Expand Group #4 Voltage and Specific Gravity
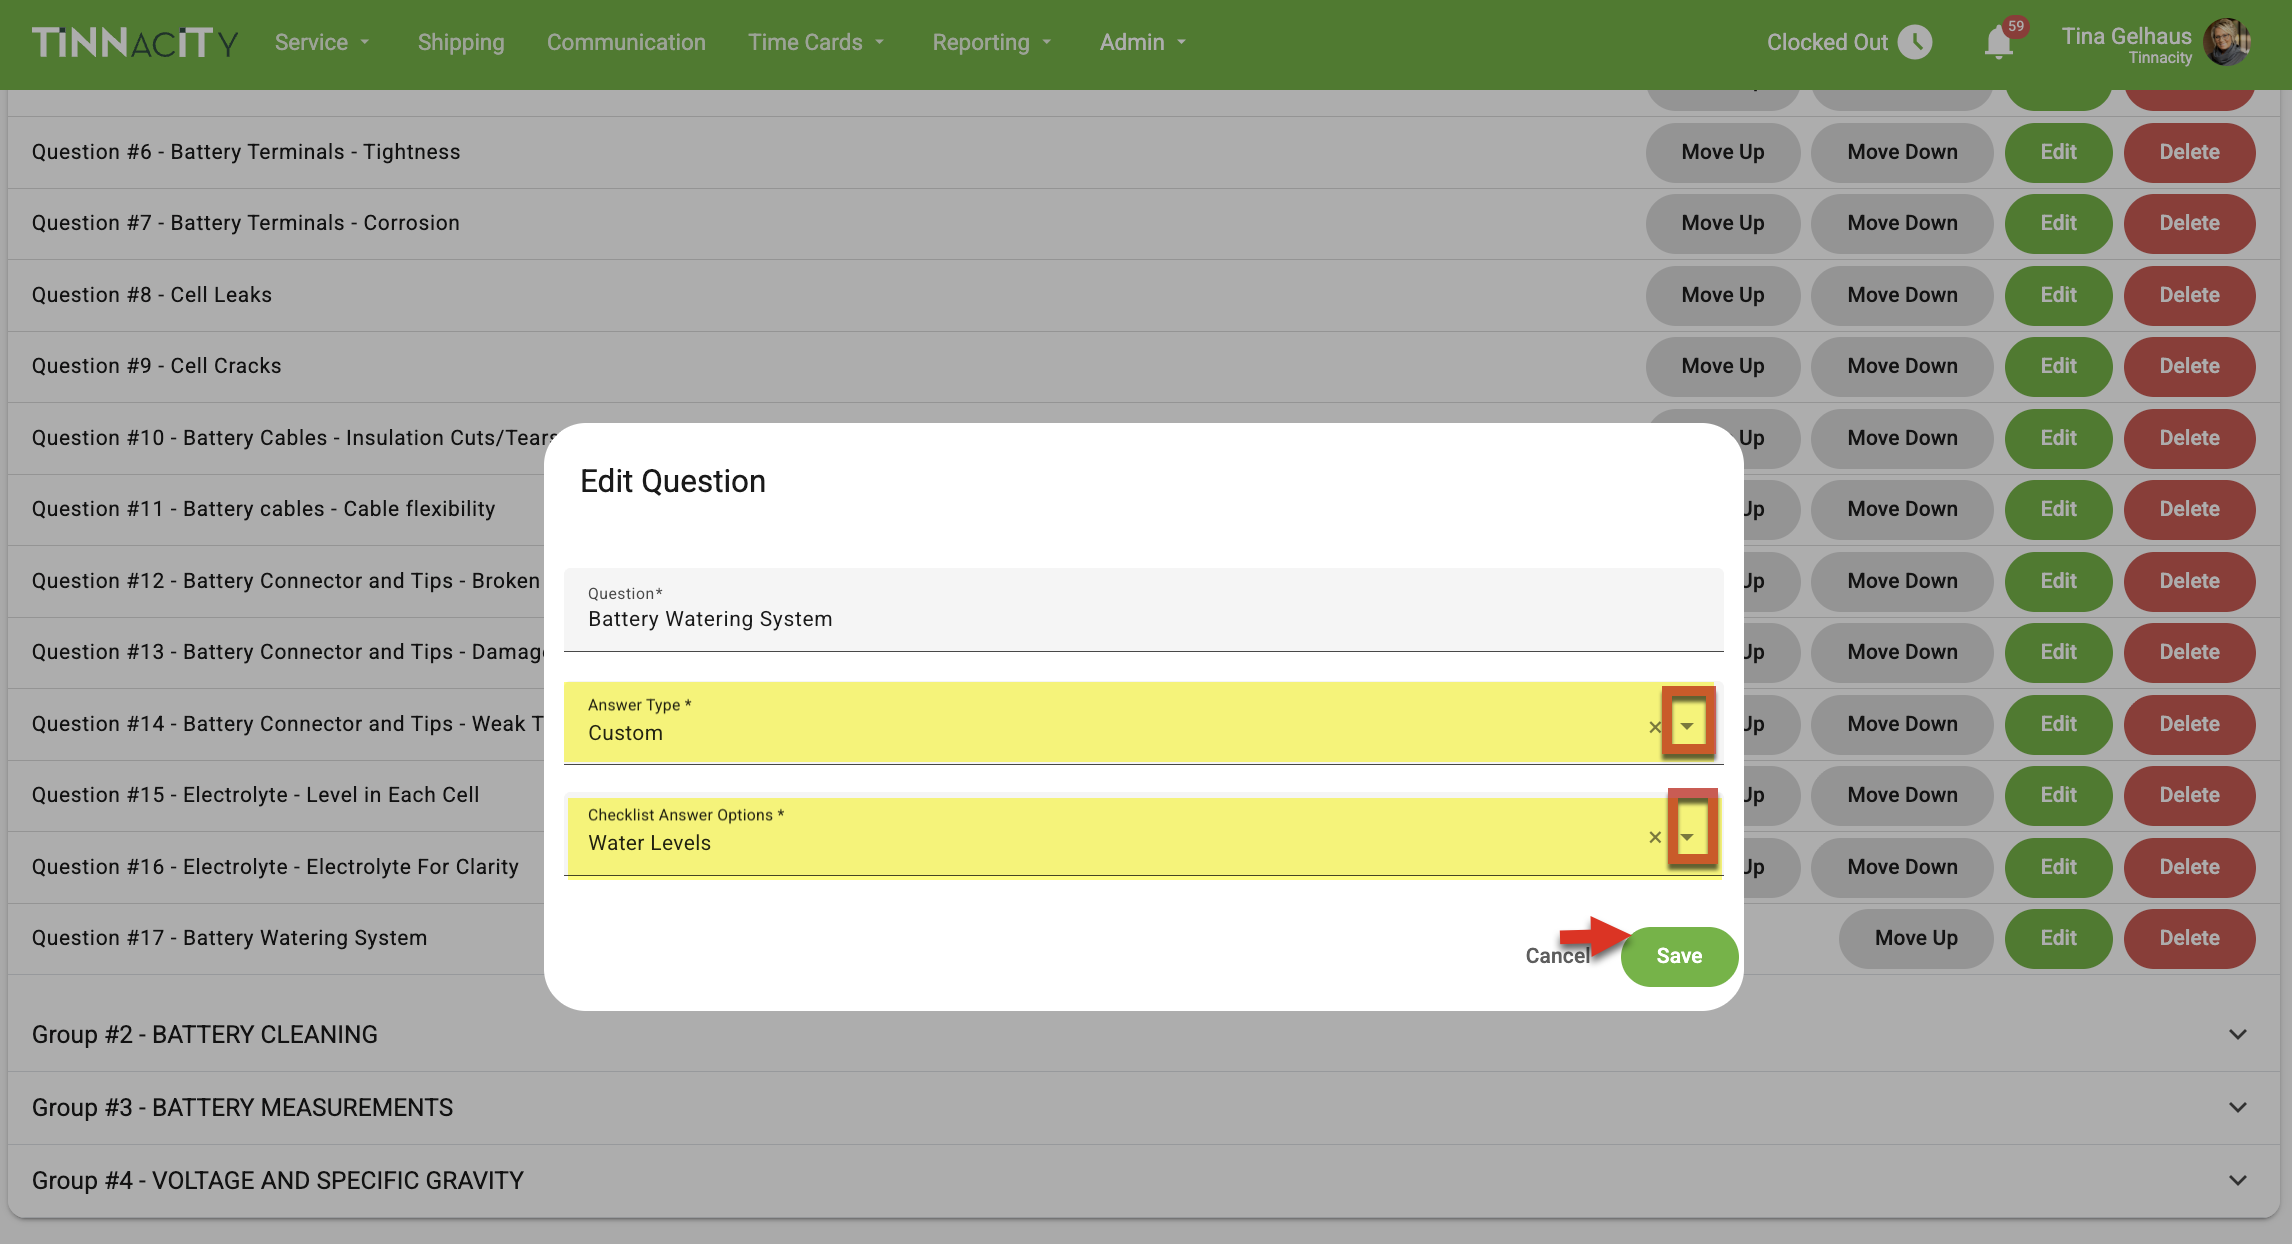 coord(2238,1180)
